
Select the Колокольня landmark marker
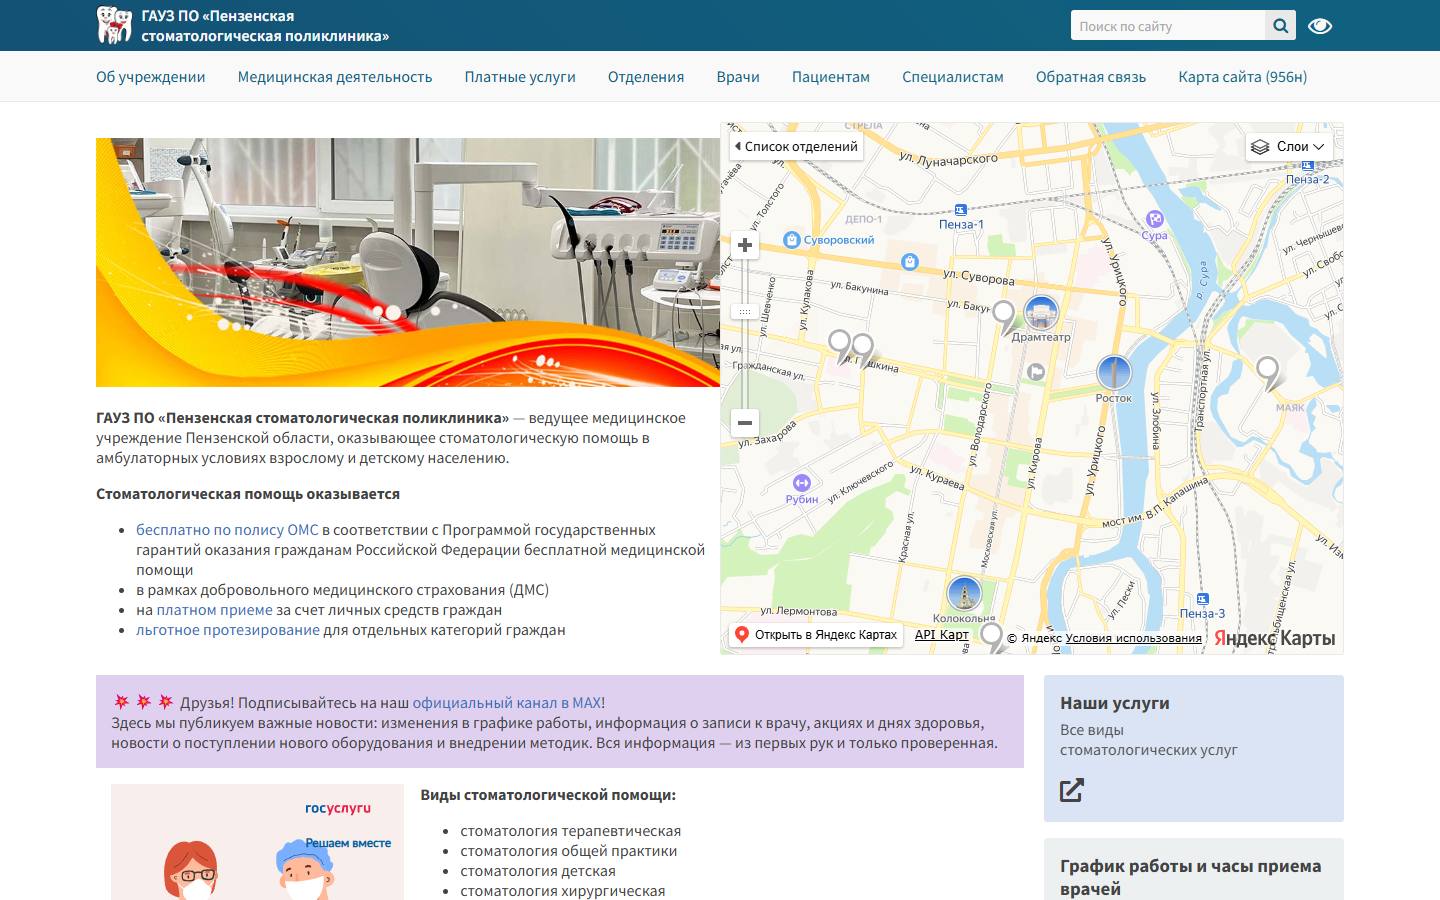point(964,594)
